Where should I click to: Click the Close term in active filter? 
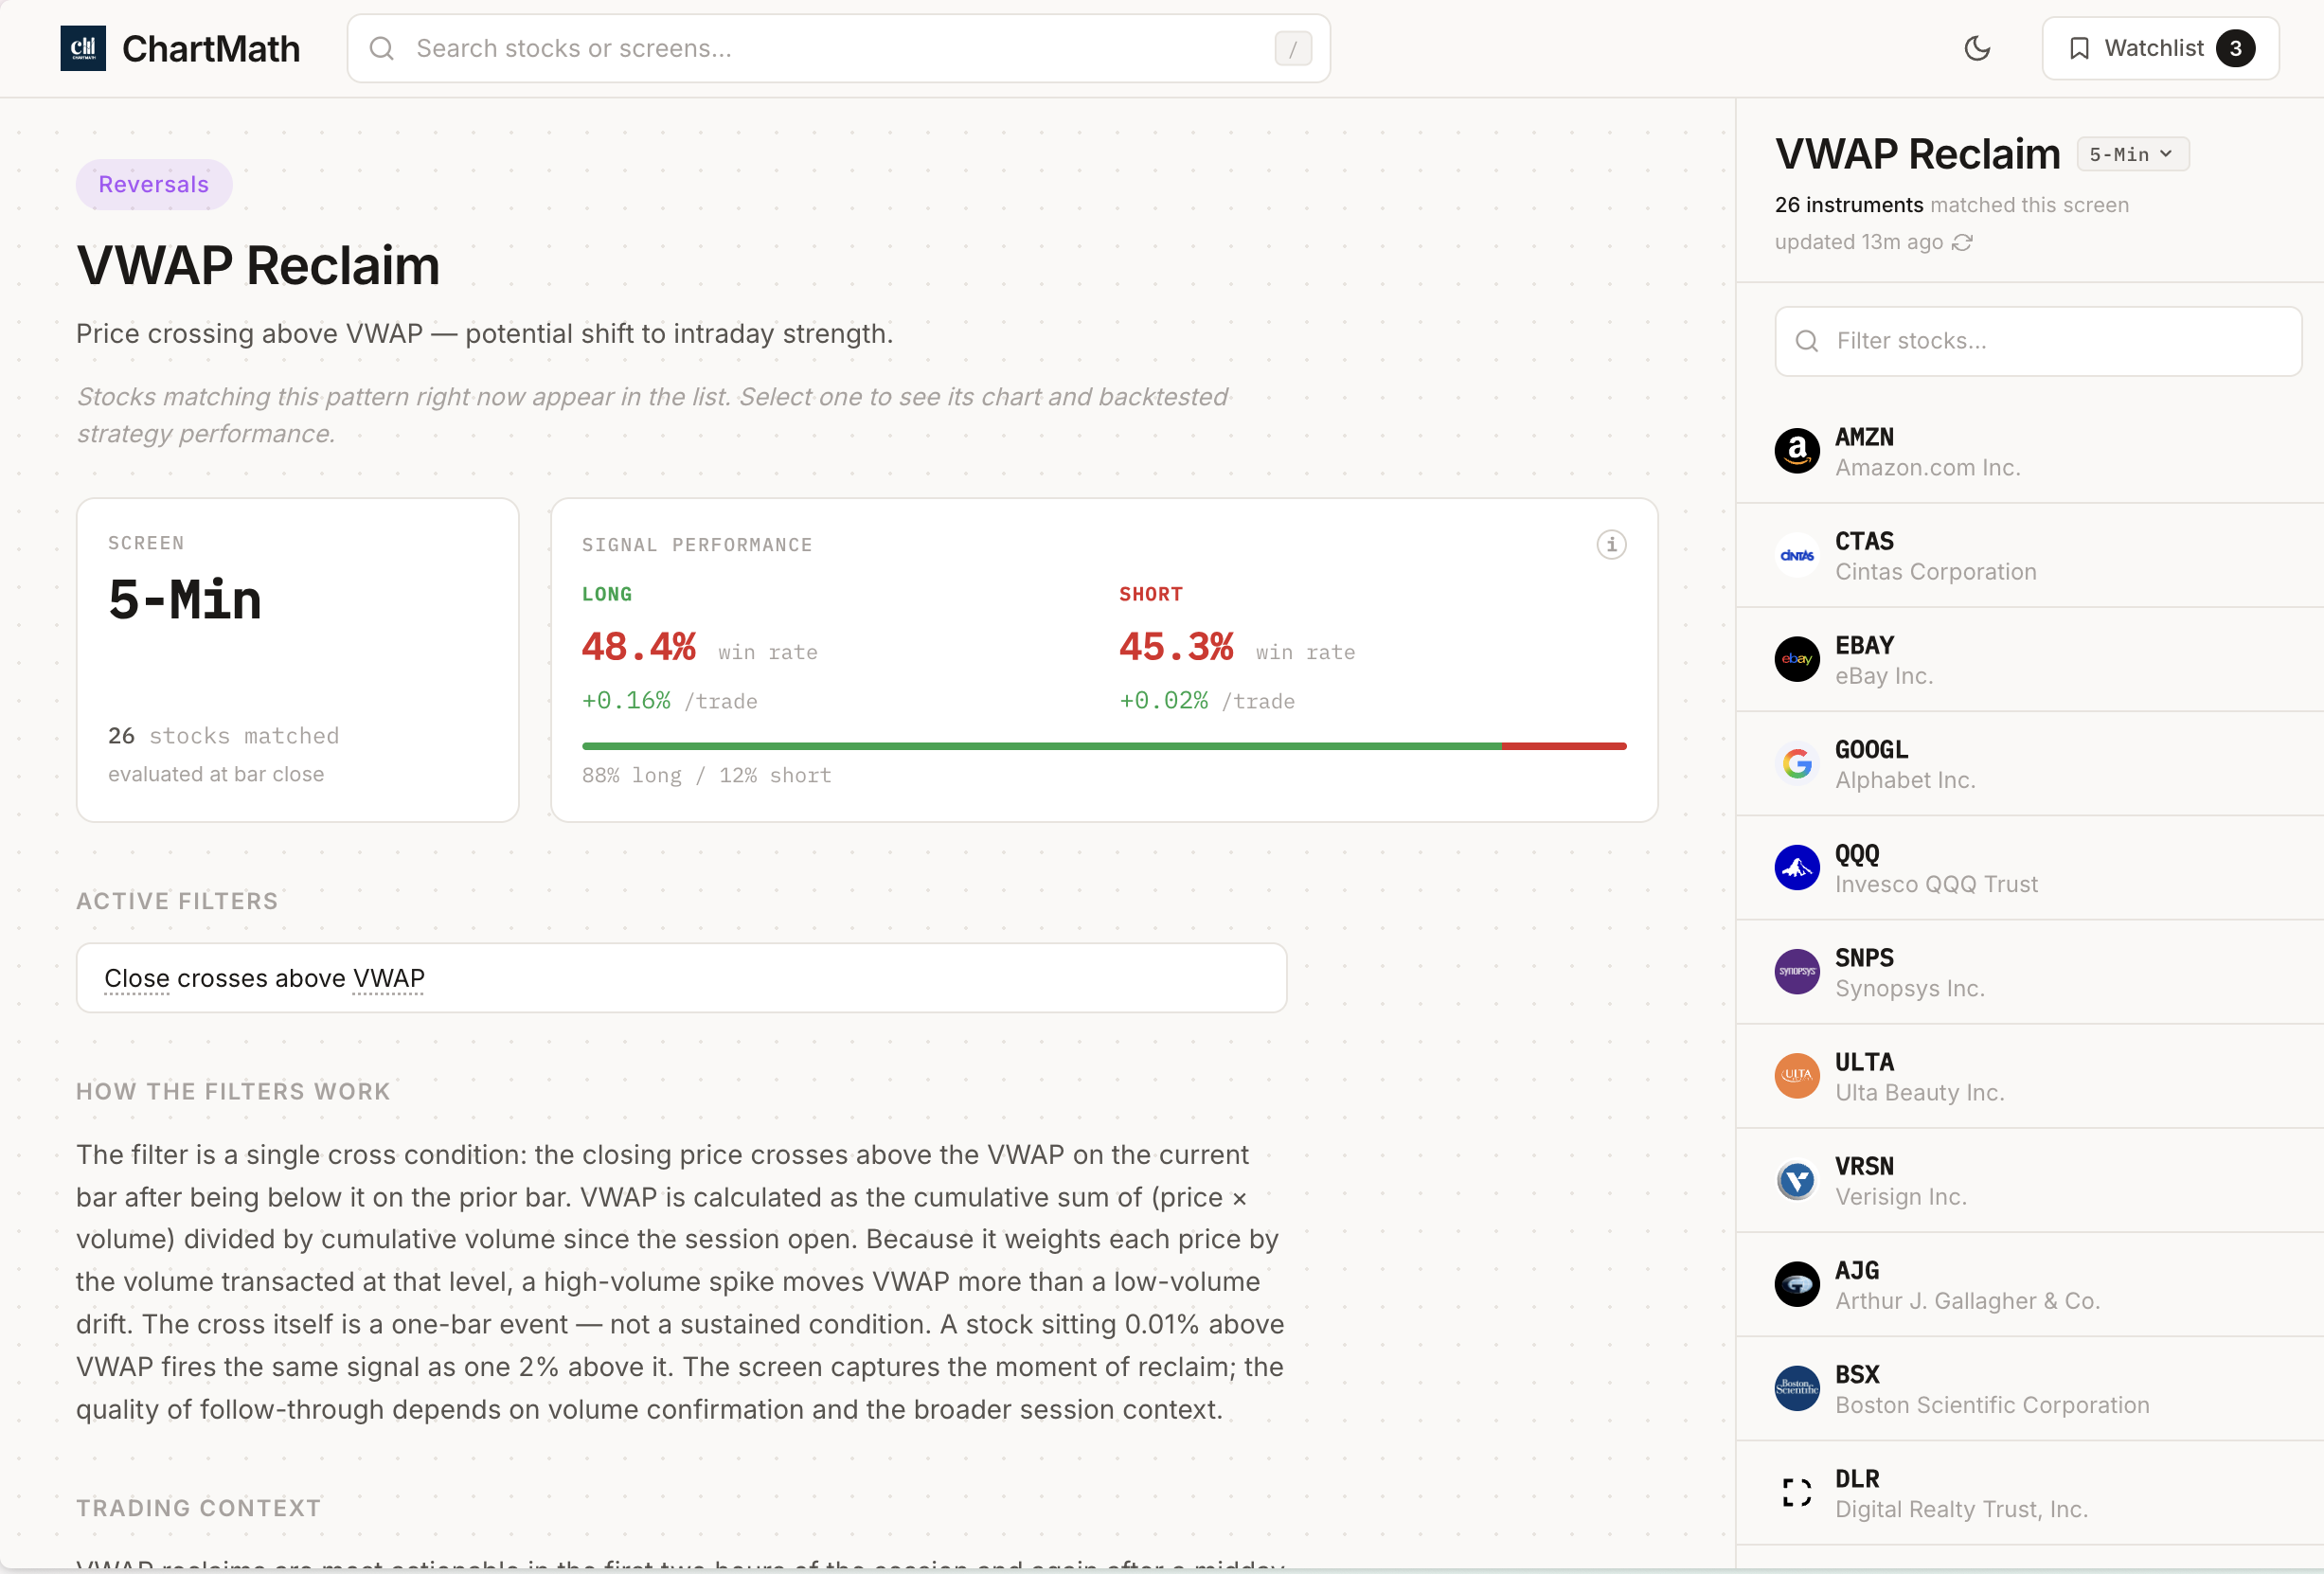point(137,978)
